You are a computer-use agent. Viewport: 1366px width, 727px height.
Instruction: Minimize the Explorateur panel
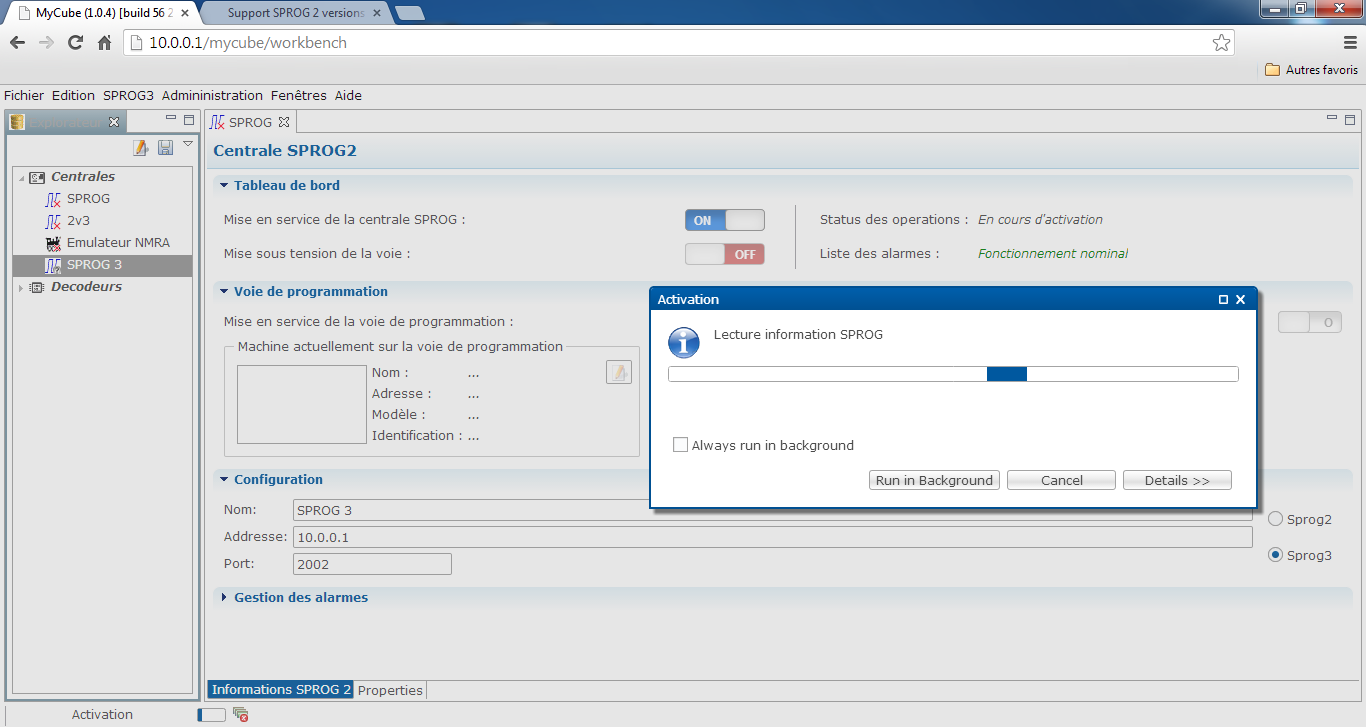coord(171,119)
